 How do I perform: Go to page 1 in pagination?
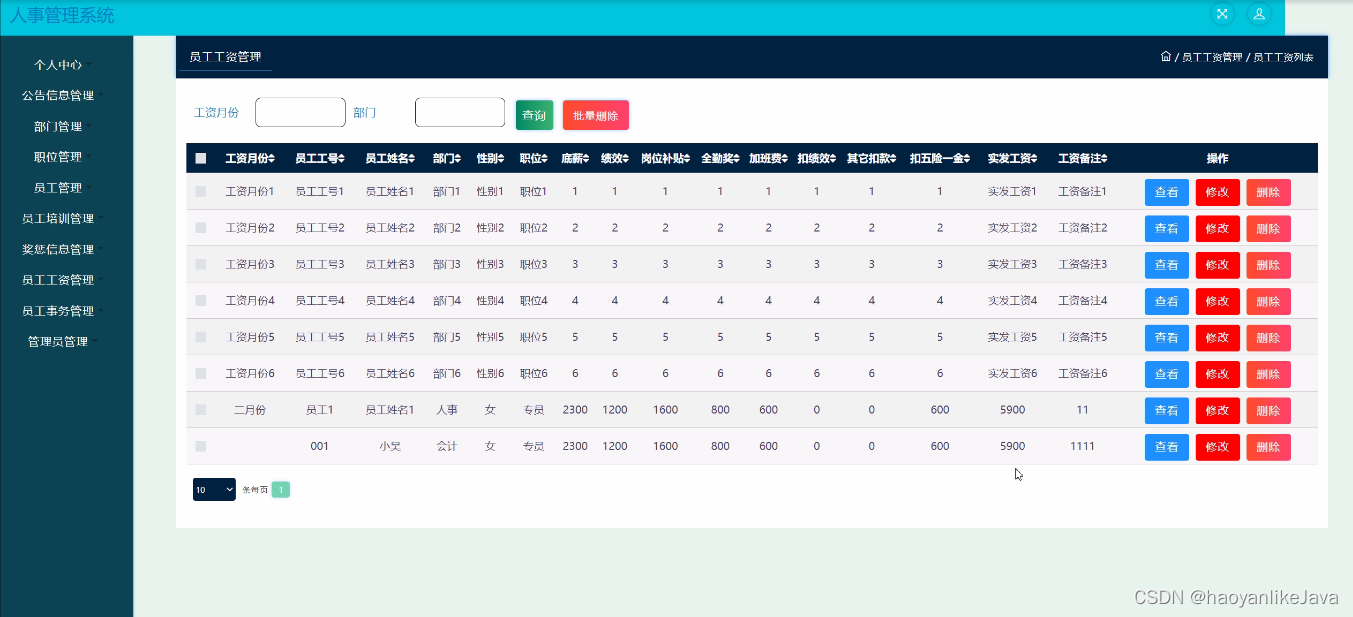click(281, 489)
